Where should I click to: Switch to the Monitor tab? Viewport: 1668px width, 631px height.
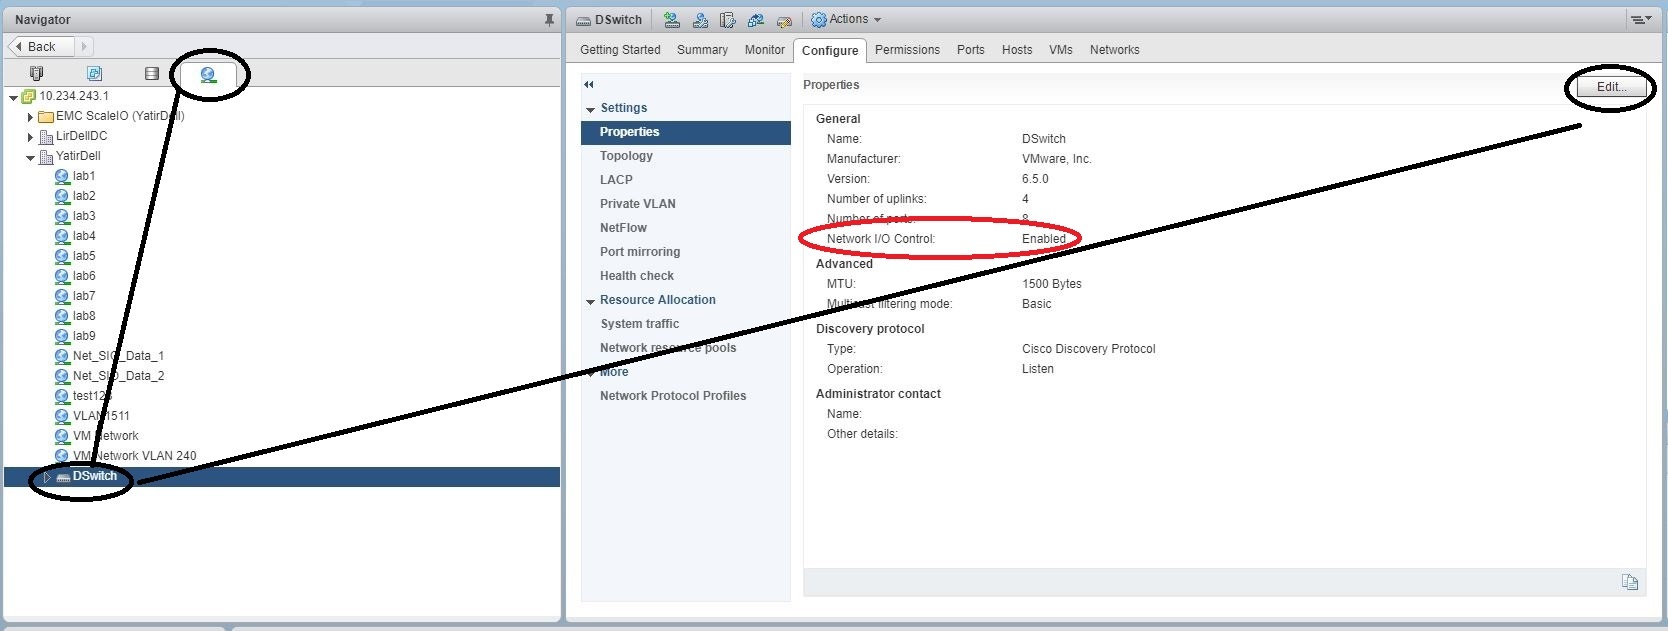click(765, 50)
